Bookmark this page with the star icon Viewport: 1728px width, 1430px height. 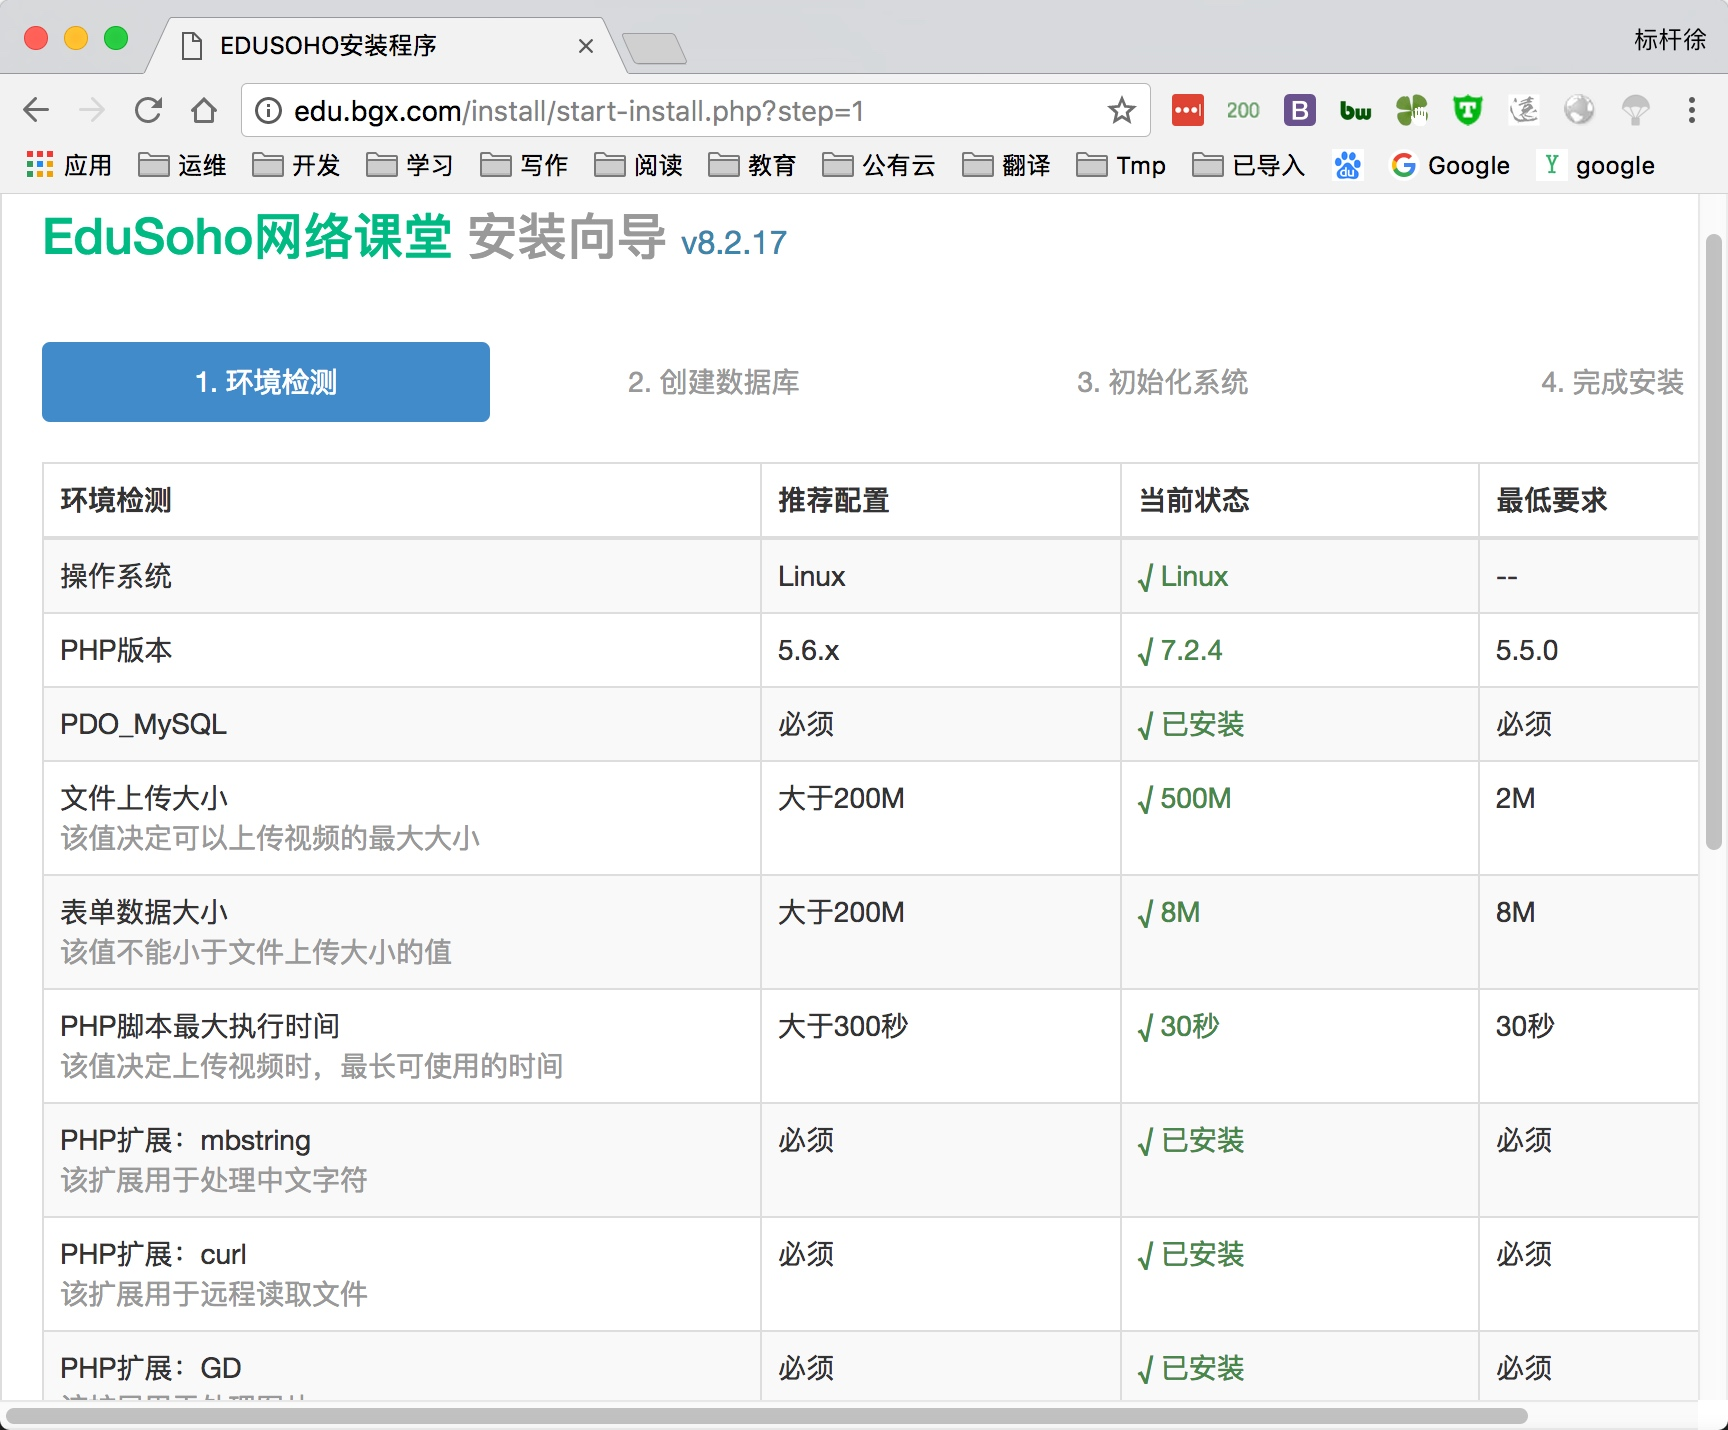tap(1122, 110)
